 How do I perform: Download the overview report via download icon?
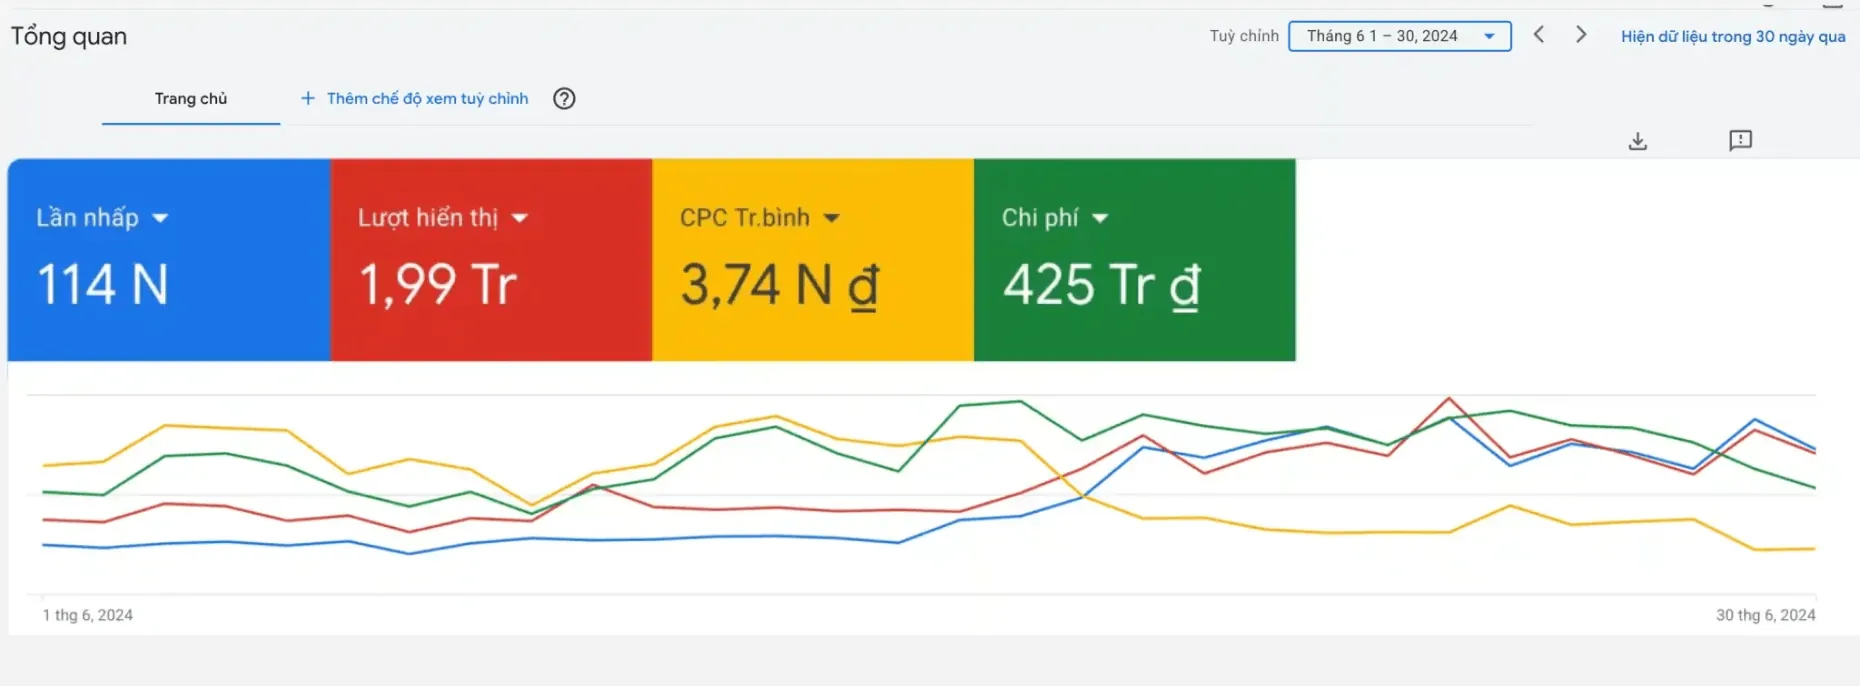[x=1637, y=141]
